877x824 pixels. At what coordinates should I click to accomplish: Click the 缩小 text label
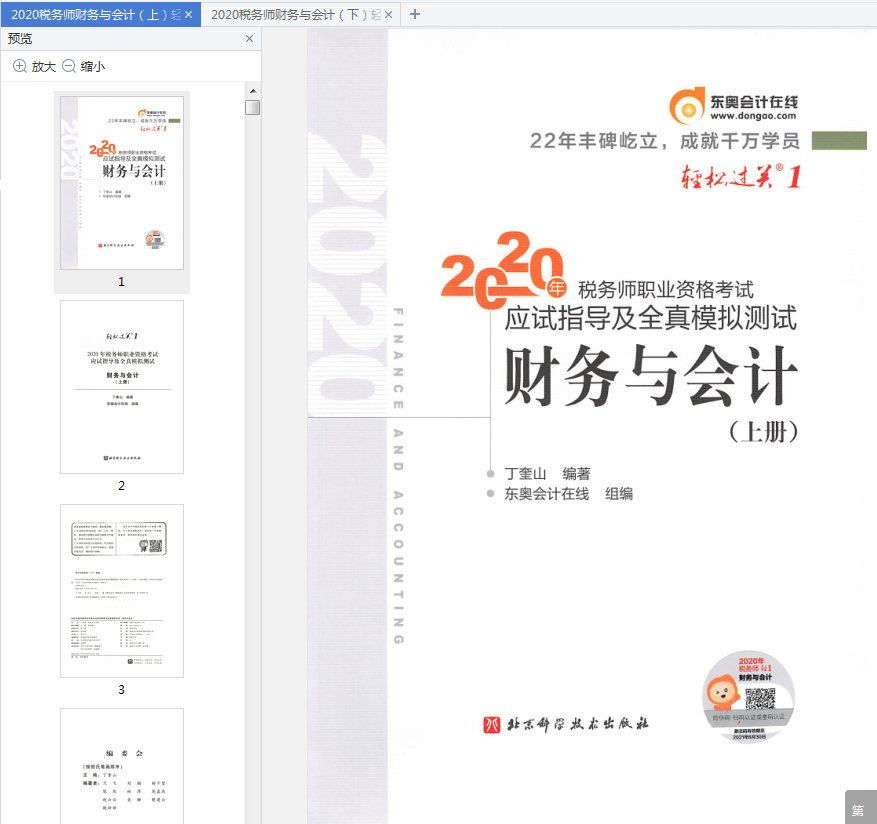(x=93, y=67)
